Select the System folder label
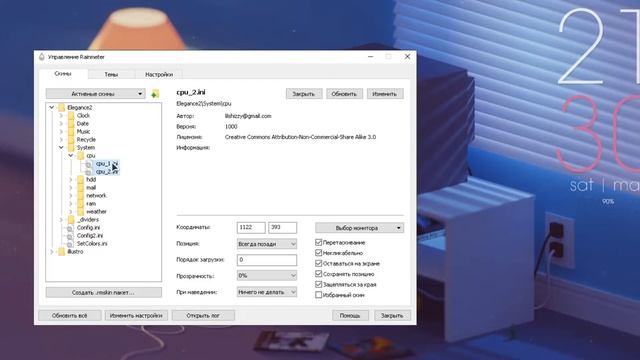The image size is (640, 360). [86, 147]
